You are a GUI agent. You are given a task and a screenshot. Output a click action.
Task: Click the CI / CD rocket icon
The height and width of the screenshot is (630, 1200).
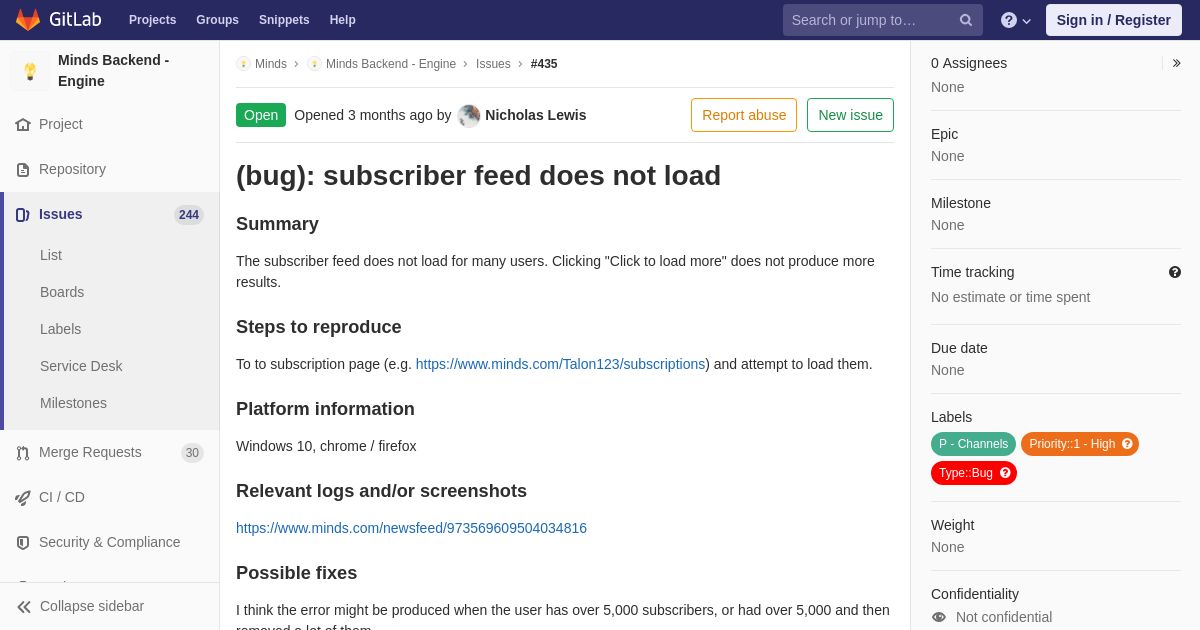coord(23,498)
